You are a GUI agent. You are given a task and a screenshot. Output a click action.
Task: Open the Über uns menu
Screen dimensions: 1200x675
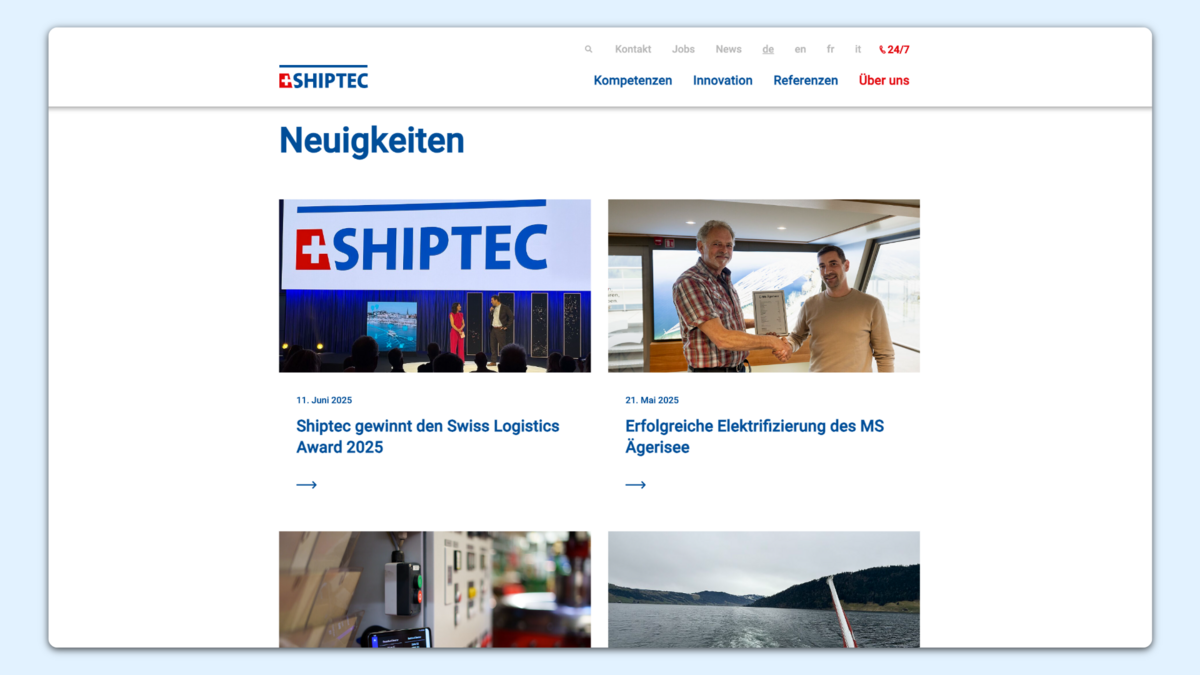884,80
